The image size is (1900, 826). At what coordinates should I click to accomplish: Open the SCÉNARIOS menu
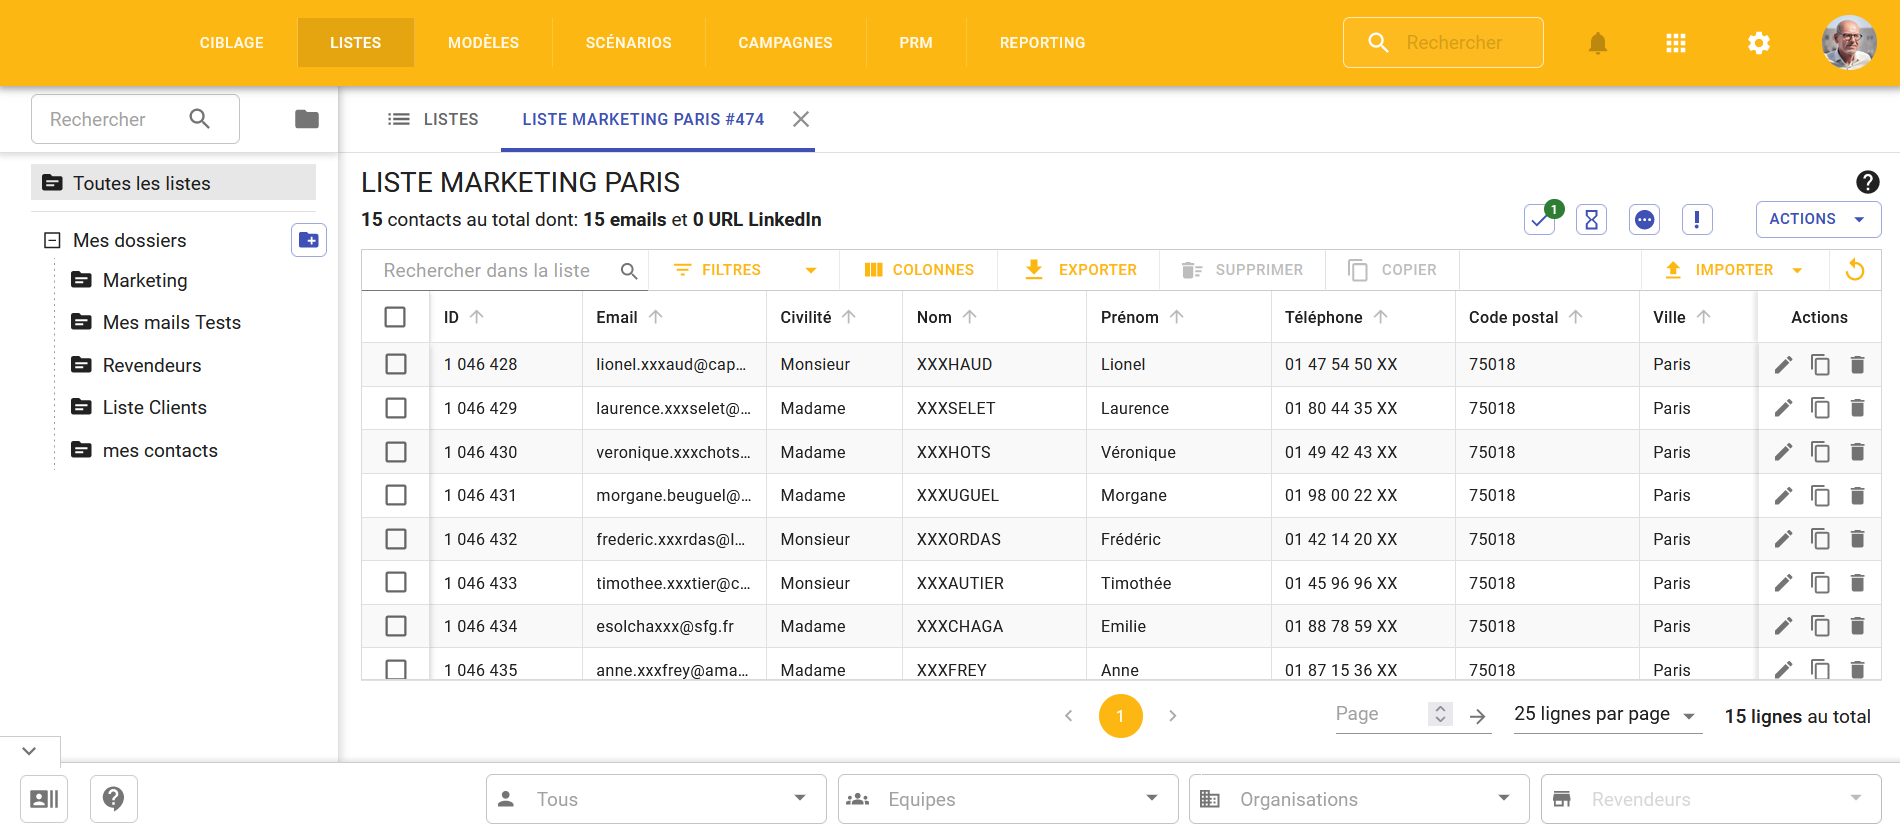pos(629,43)
